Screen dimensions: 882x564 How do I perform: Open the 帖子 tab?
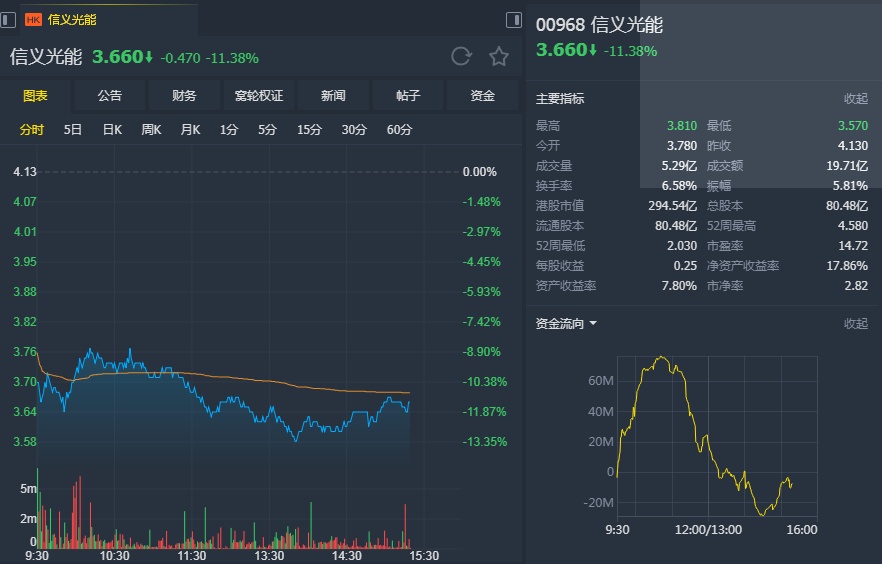point(408,96)
